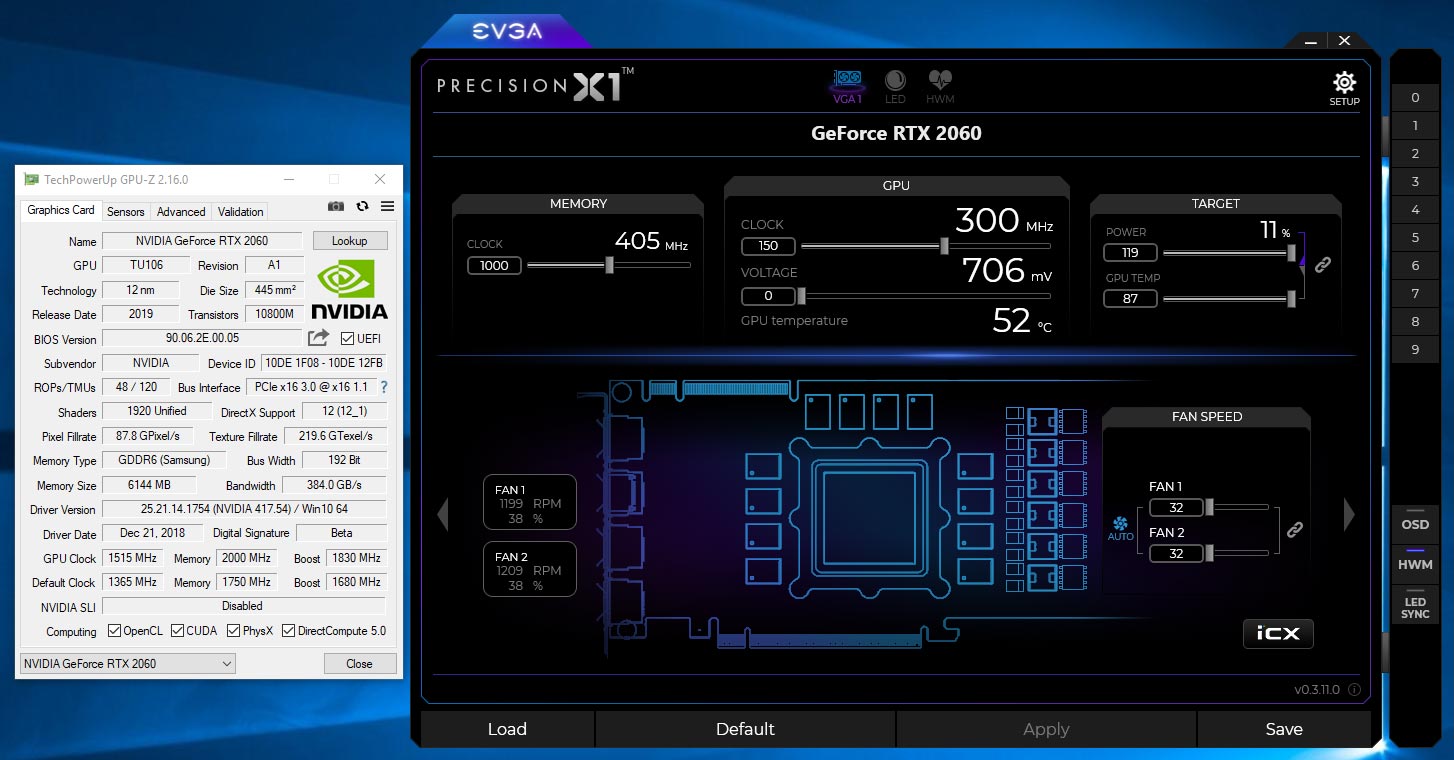Click the GPU temp target field 87
This screenshot has width=1454, height=760.
coord(1130,298)
